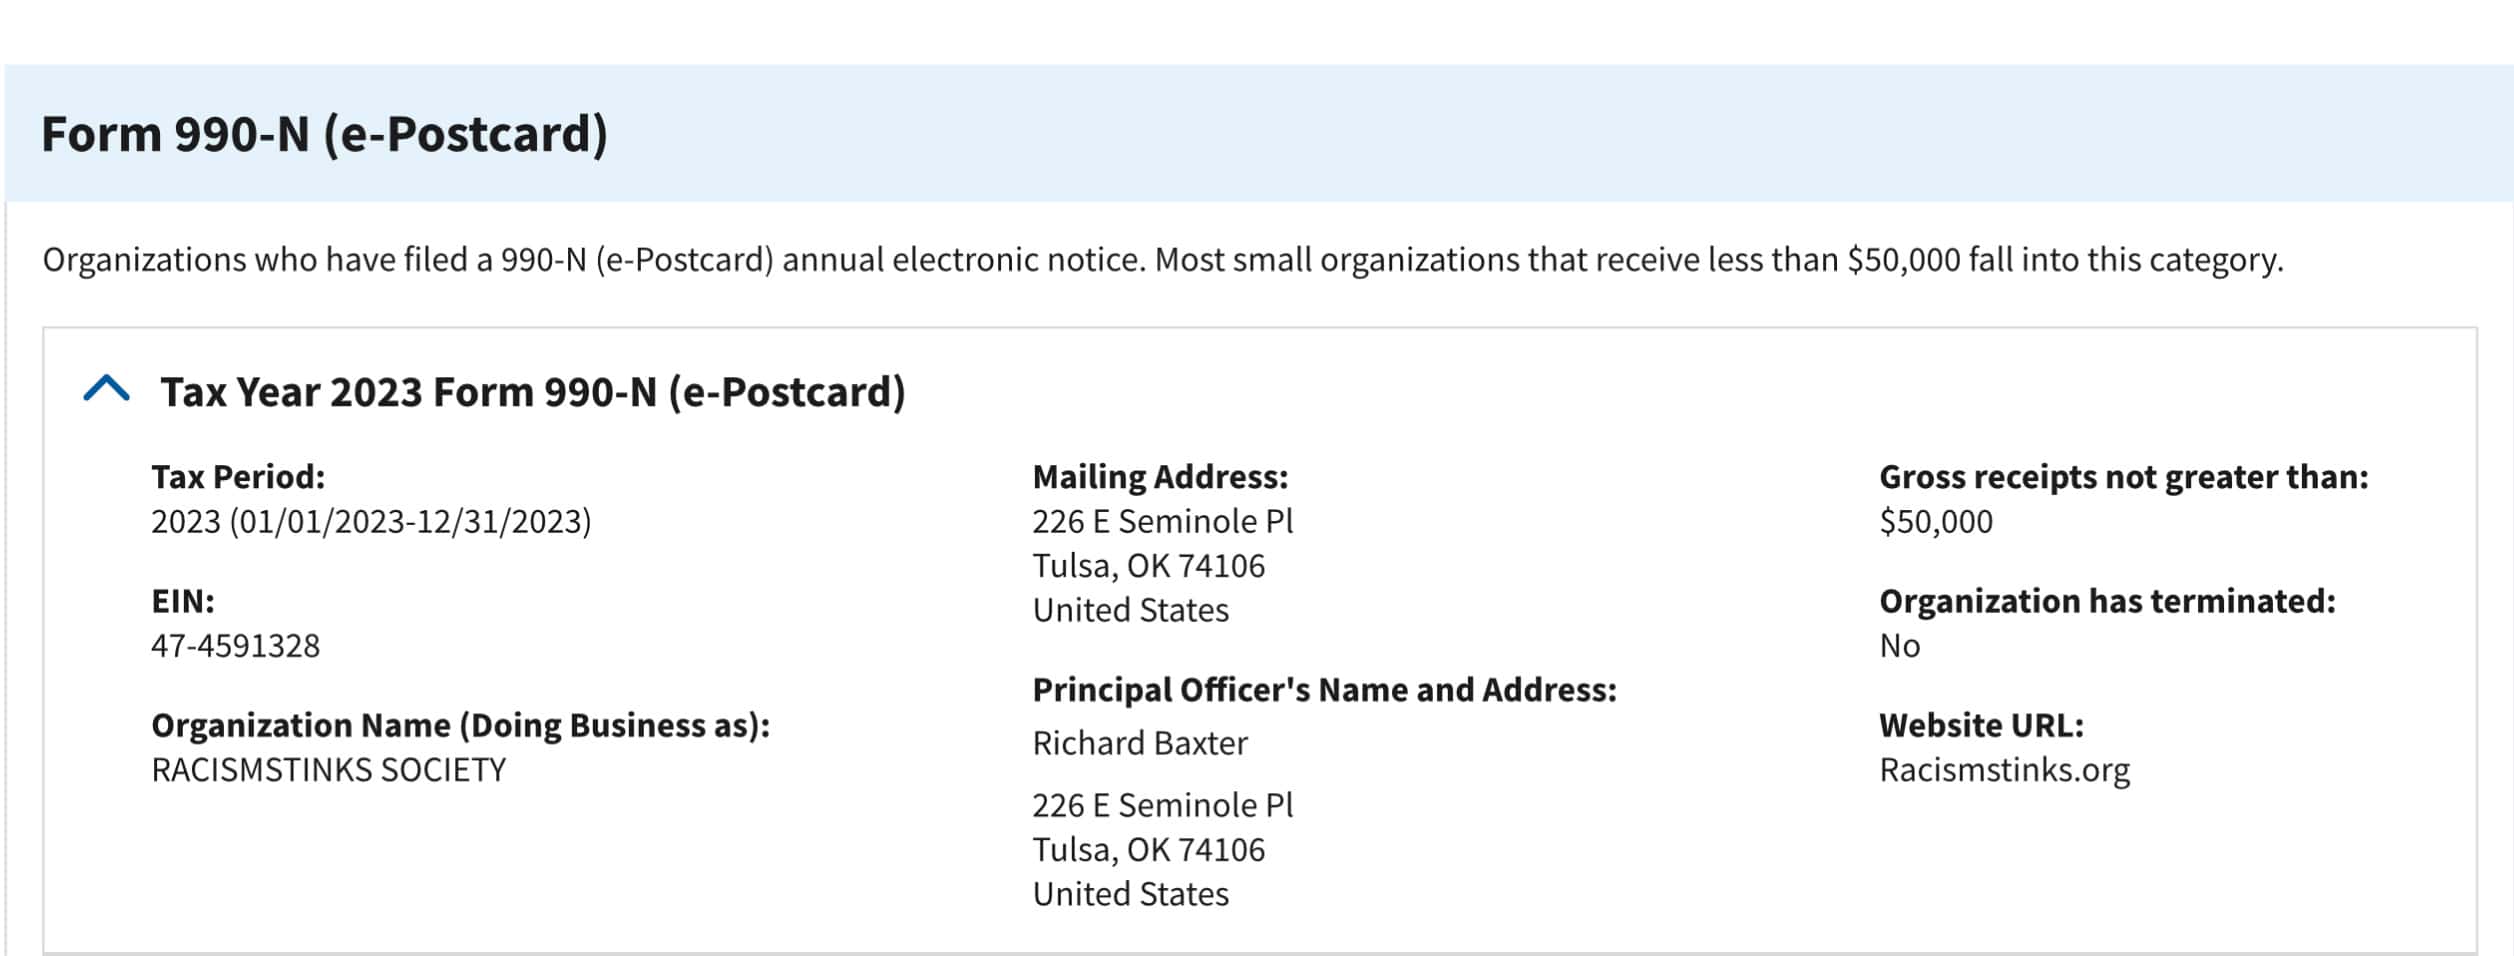The image size is (2514, 956).
Task: Click the Organization has terminated label
Action: pos(2107,601)
